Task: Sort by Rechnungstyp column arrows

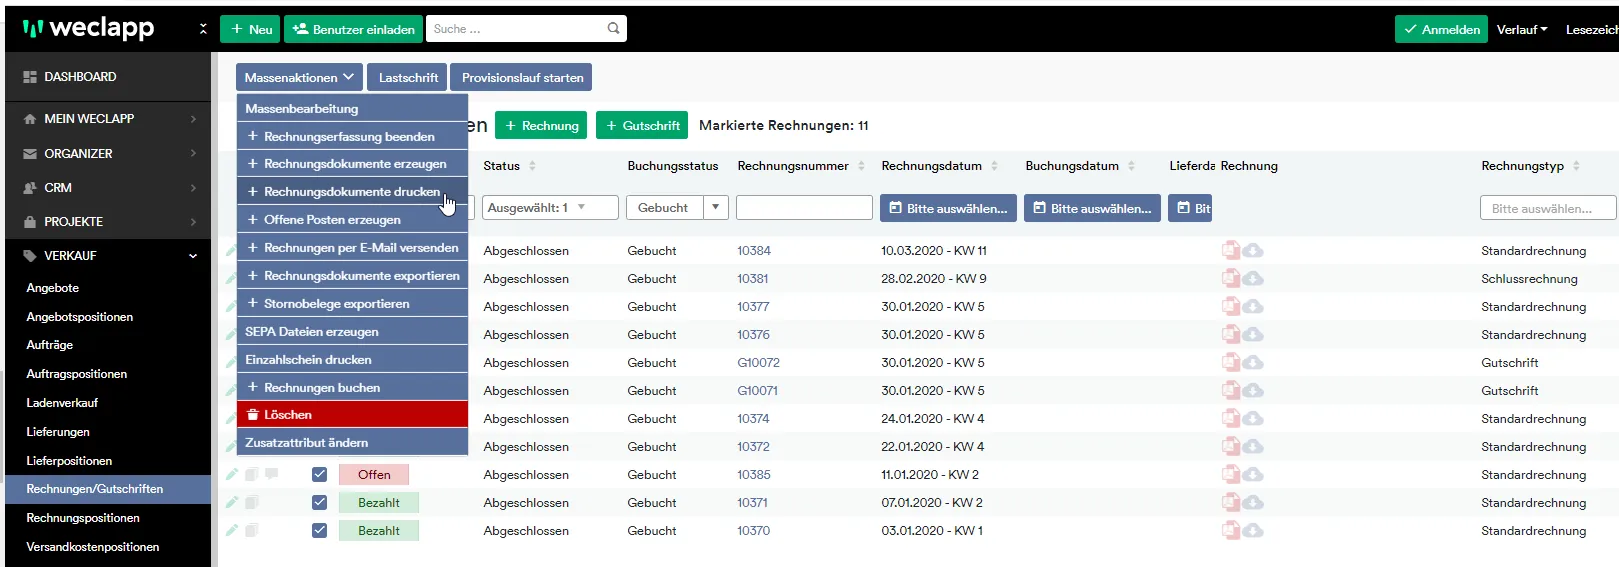Action: pyautogui.click(x=1576, y=166)
